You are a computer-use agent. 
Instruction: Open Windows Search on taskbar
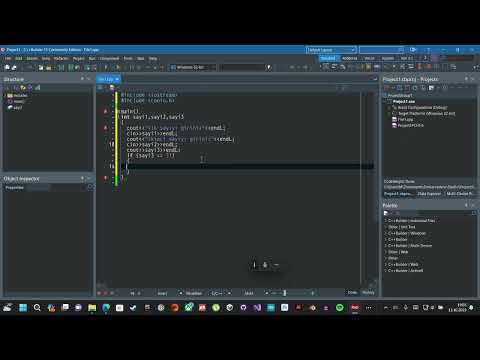coord(37,308)
